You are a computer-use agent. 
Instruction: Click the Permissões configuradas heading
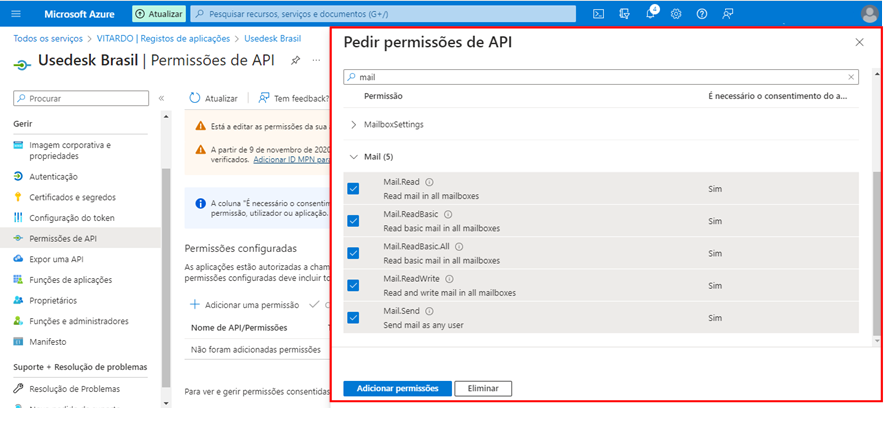click(x=240, y=248)
